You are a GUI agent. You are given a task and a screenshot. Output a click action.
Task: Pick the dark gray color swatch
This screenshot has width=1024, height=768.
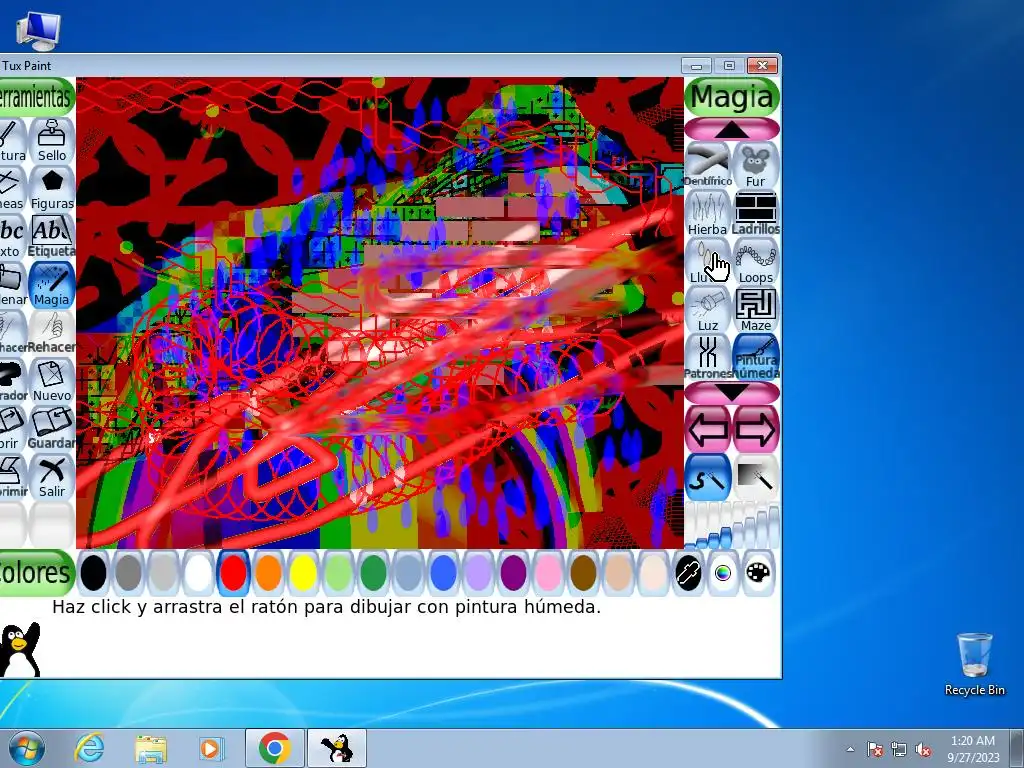(128, 573)
